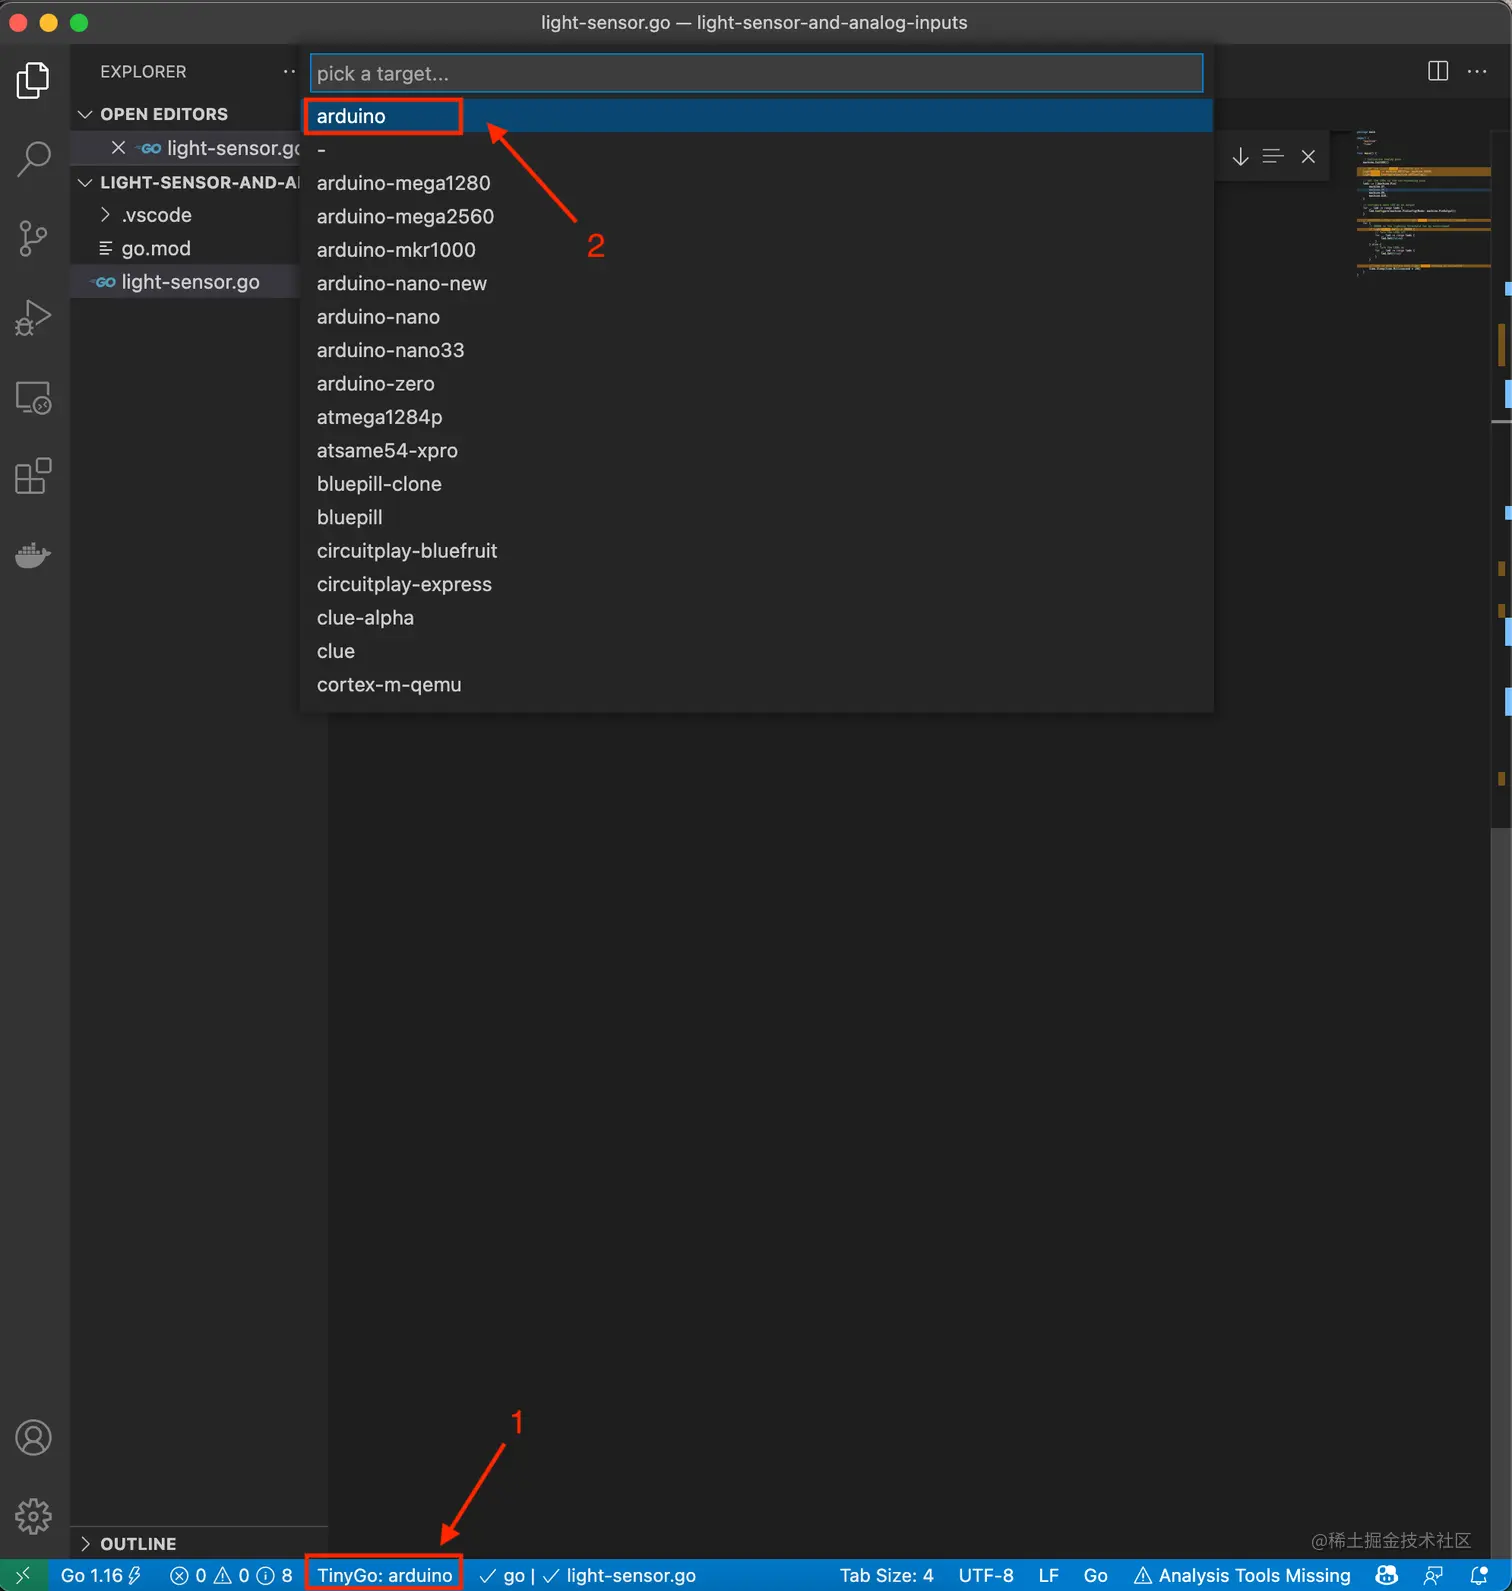Image resolution: width=1512 pixels, height=1591 pixels.
Task: Click Go 1.16 version in status bar
Action: point(101,1575)
